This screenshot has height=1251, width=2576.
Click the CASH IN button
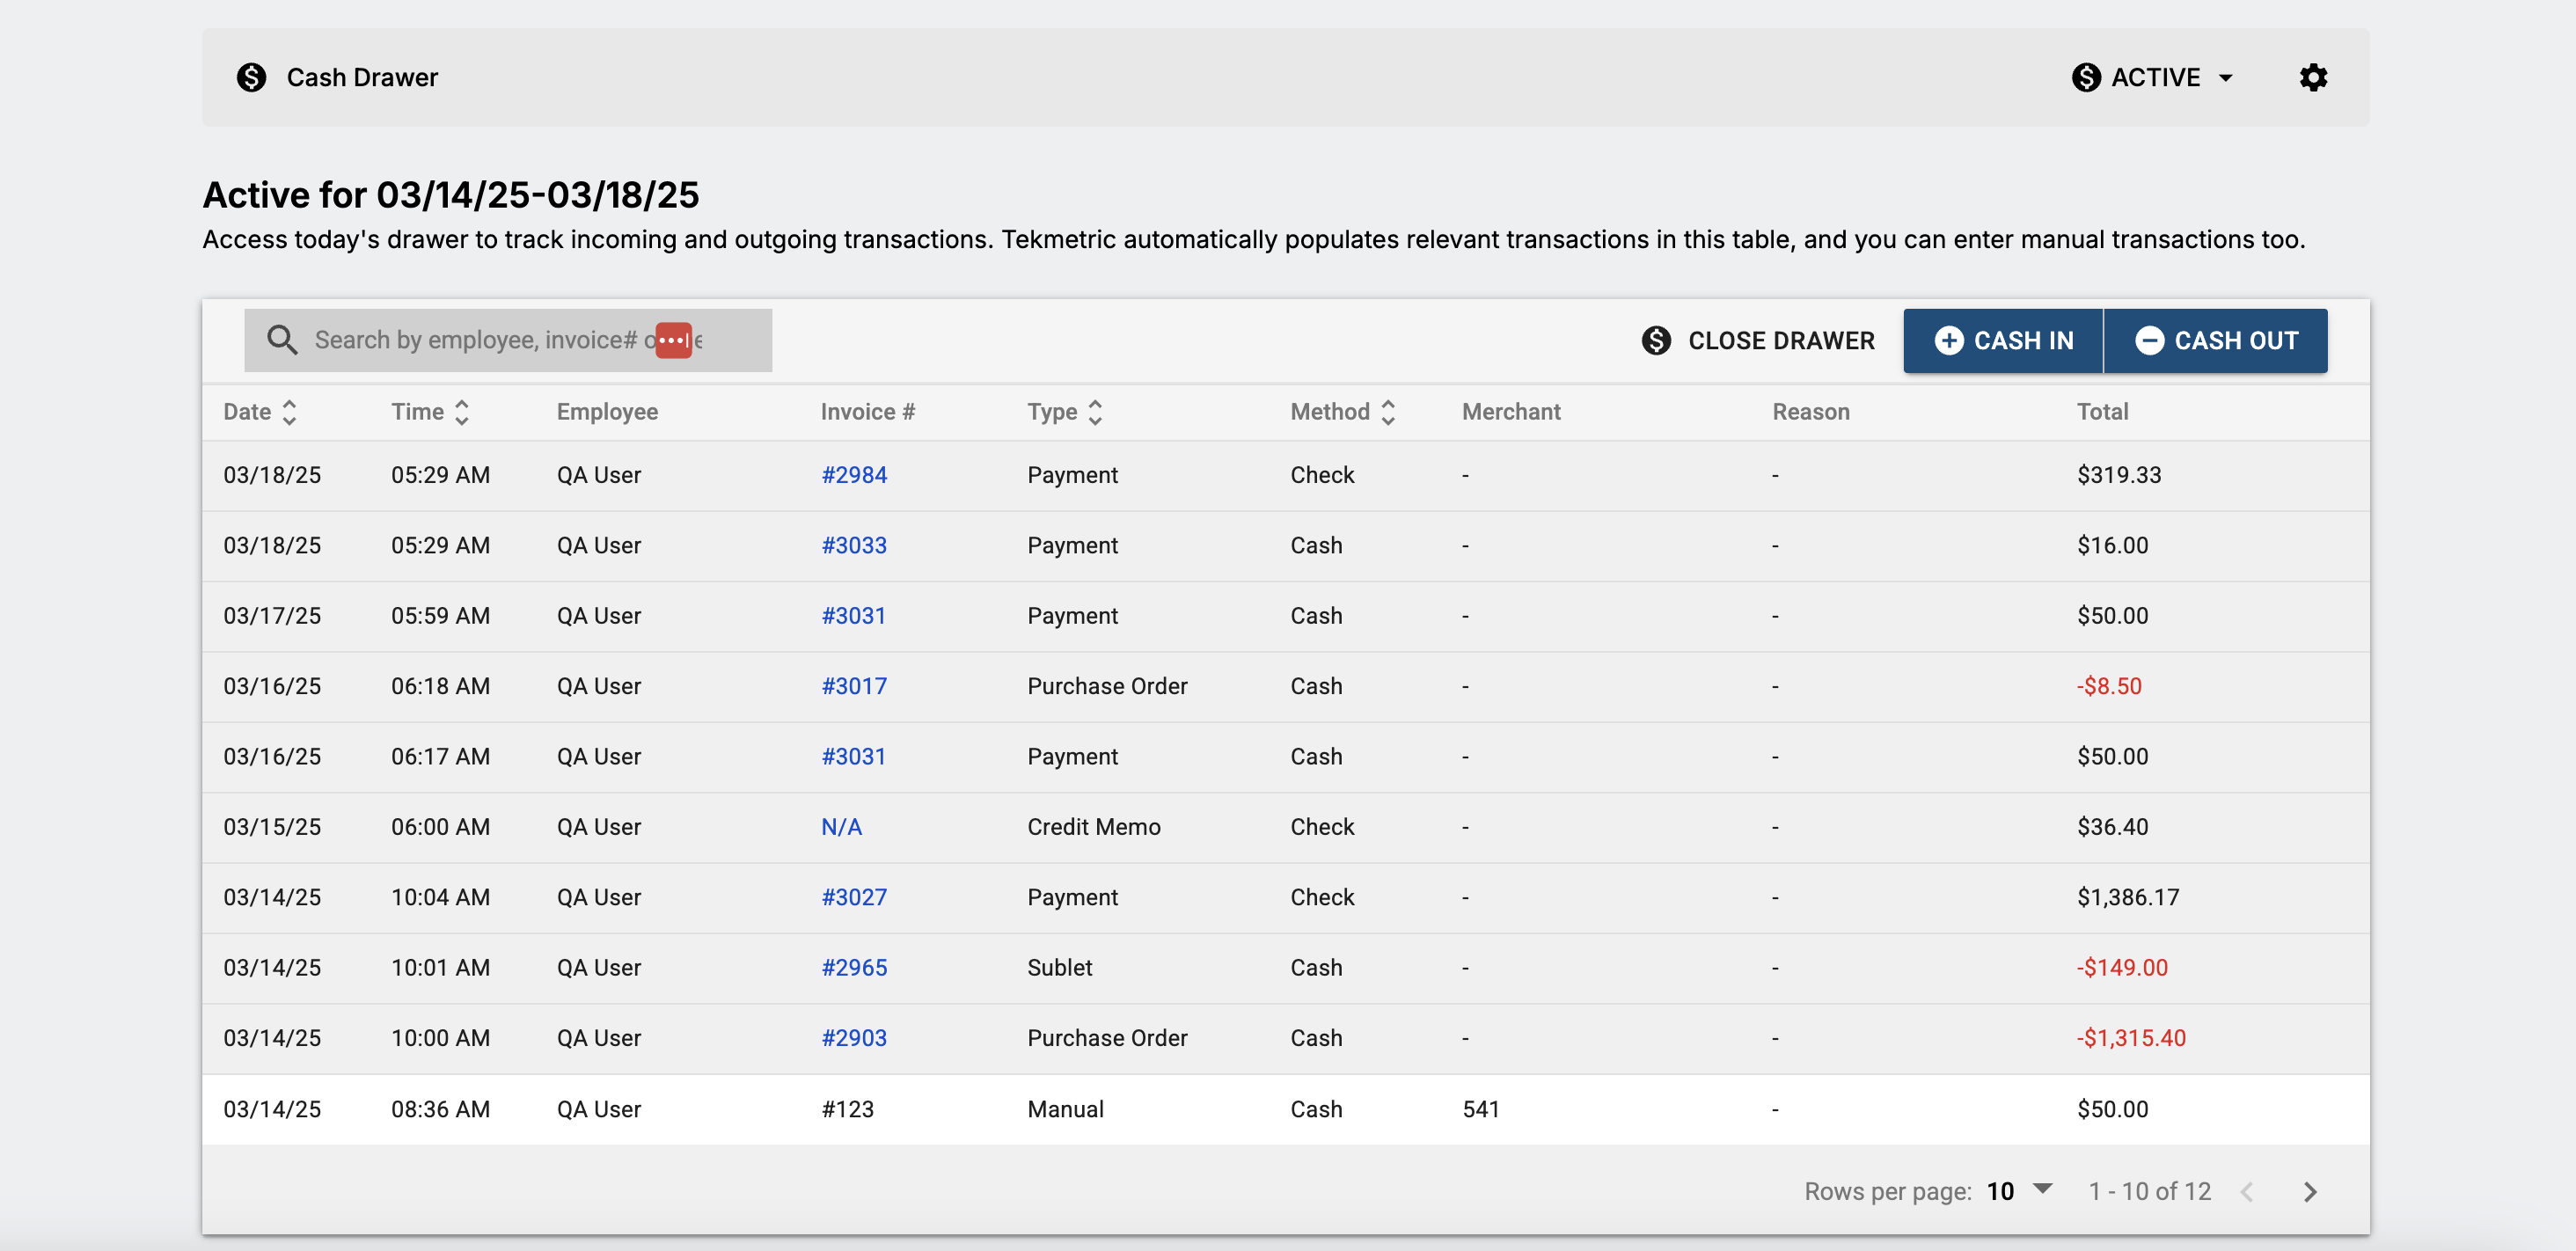(x=2003, y=341)
